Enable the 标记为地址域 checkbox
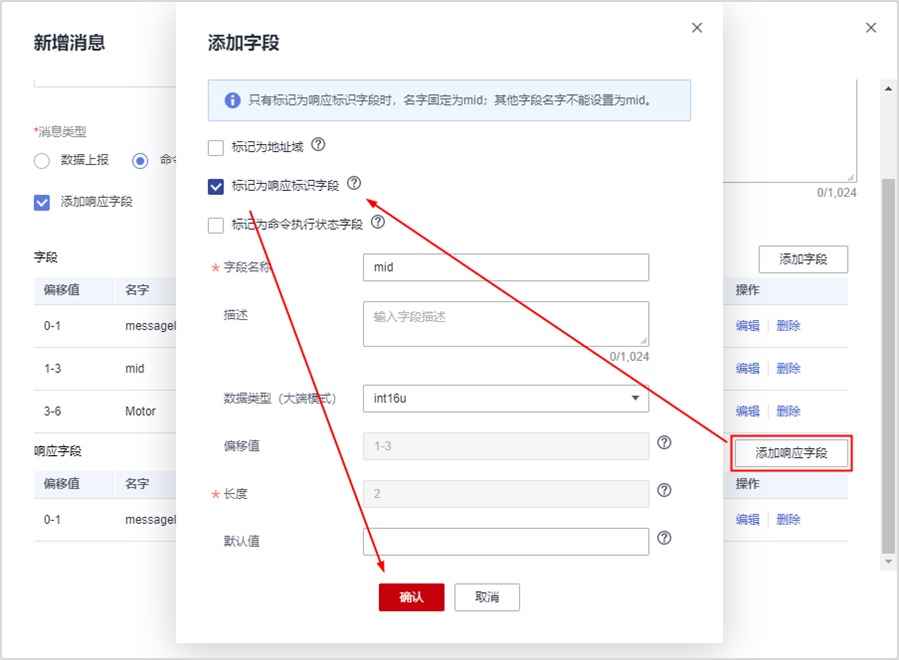 click(x=216, y=148)
